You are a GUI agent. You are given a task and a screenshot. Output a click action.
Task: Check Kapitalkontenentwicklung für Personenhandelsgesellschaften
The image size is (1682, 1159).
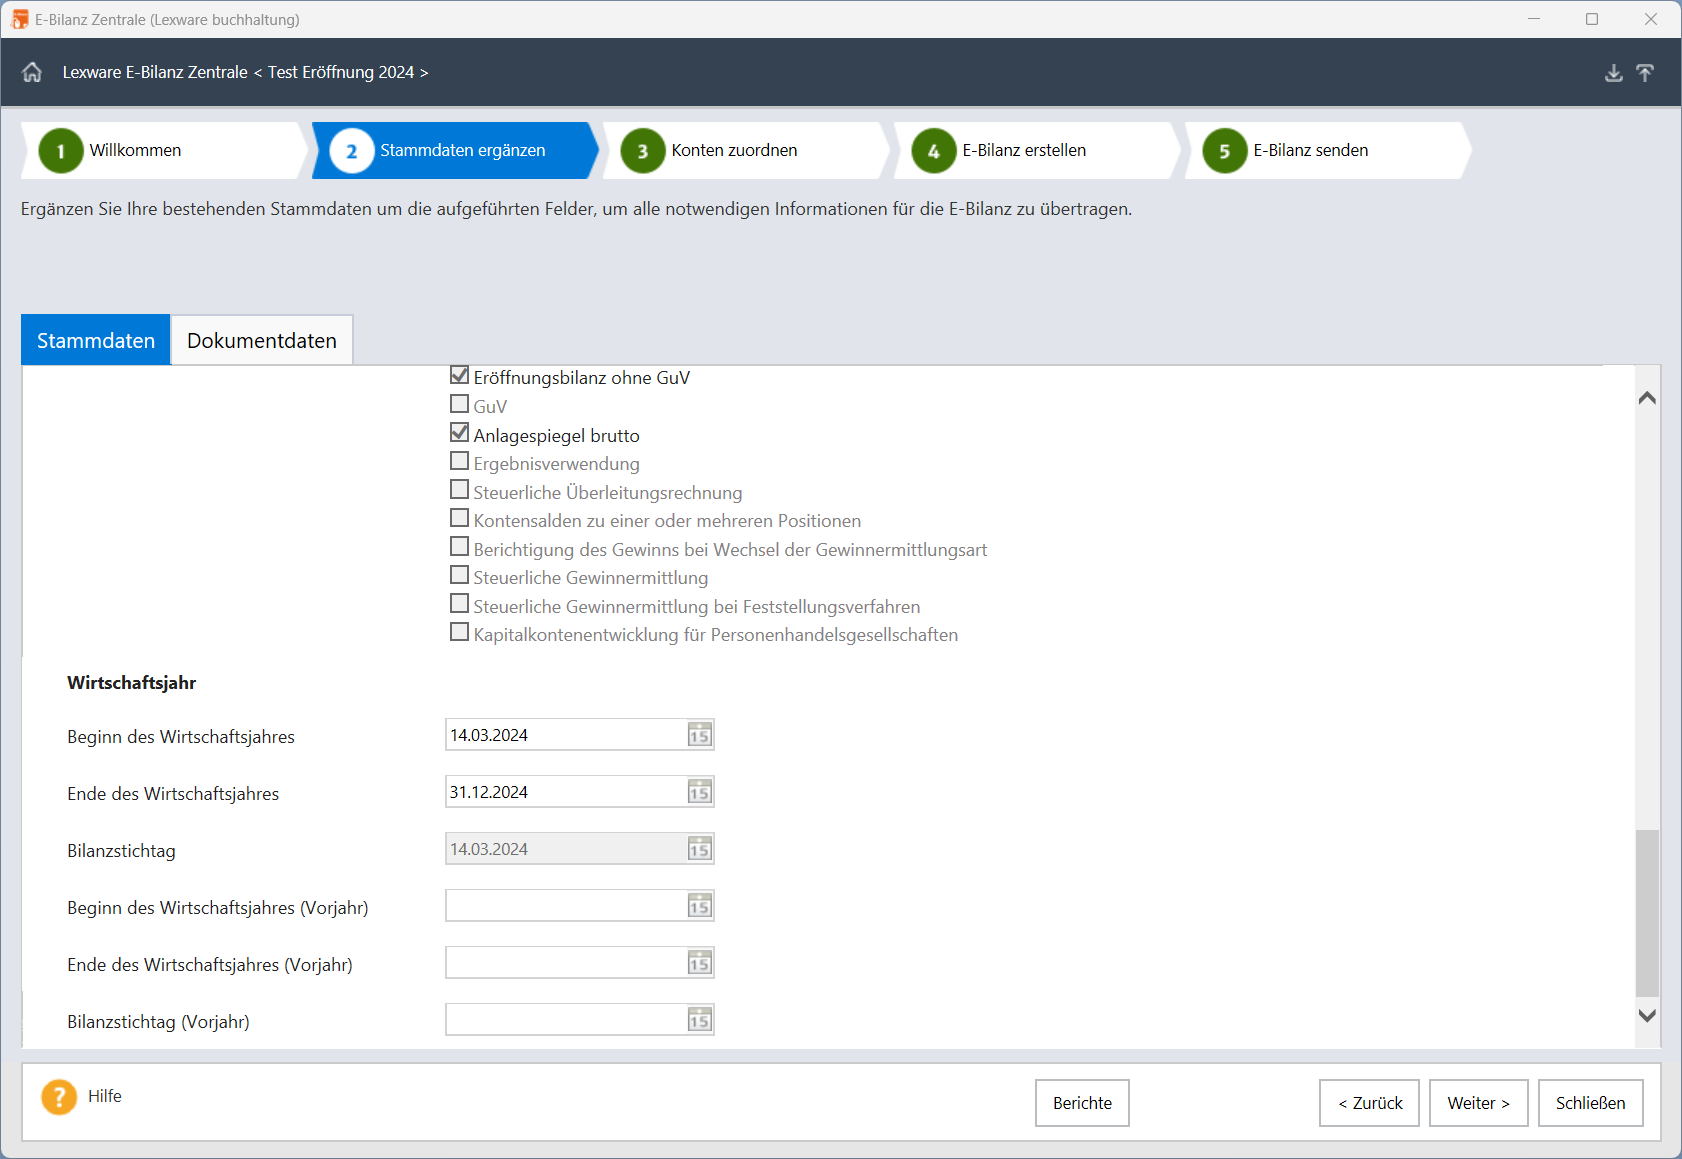coord(459,632)
